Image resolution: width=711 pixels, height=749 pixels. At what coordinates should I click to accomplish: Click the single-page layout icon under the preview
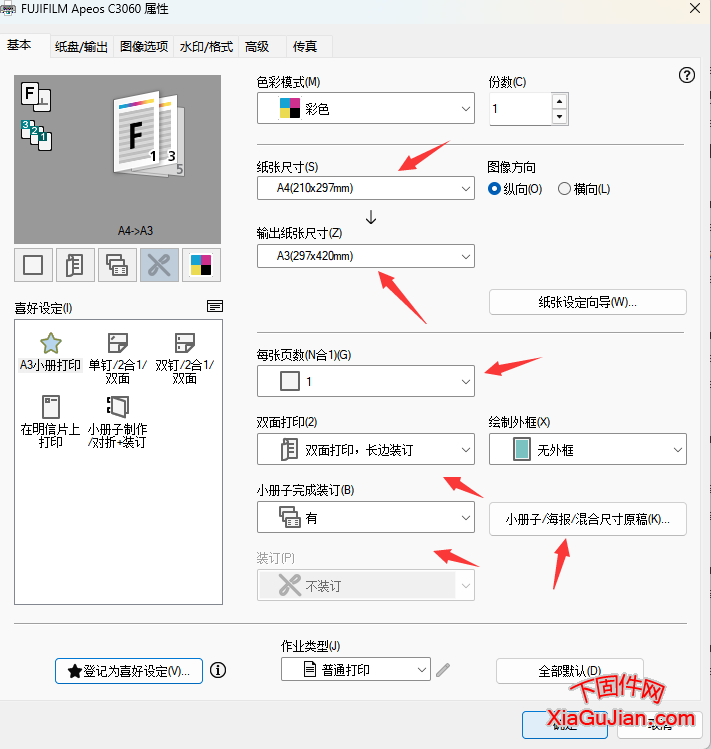[33, 265]
